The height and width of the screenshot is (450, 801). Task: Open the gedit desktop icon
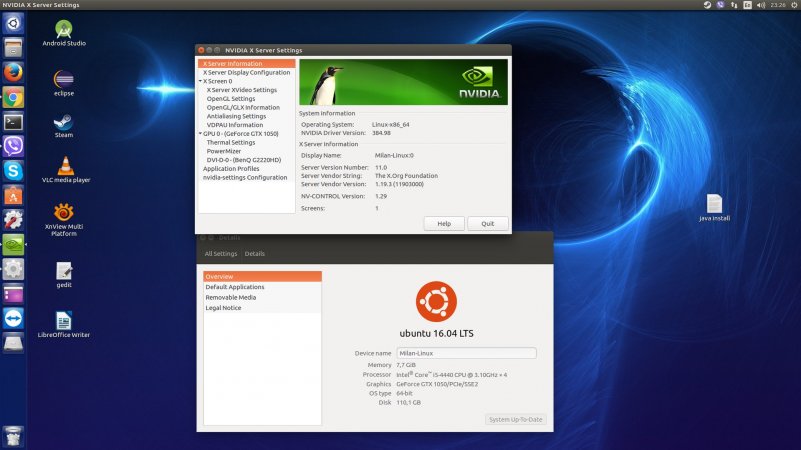[x=64, y=275]
